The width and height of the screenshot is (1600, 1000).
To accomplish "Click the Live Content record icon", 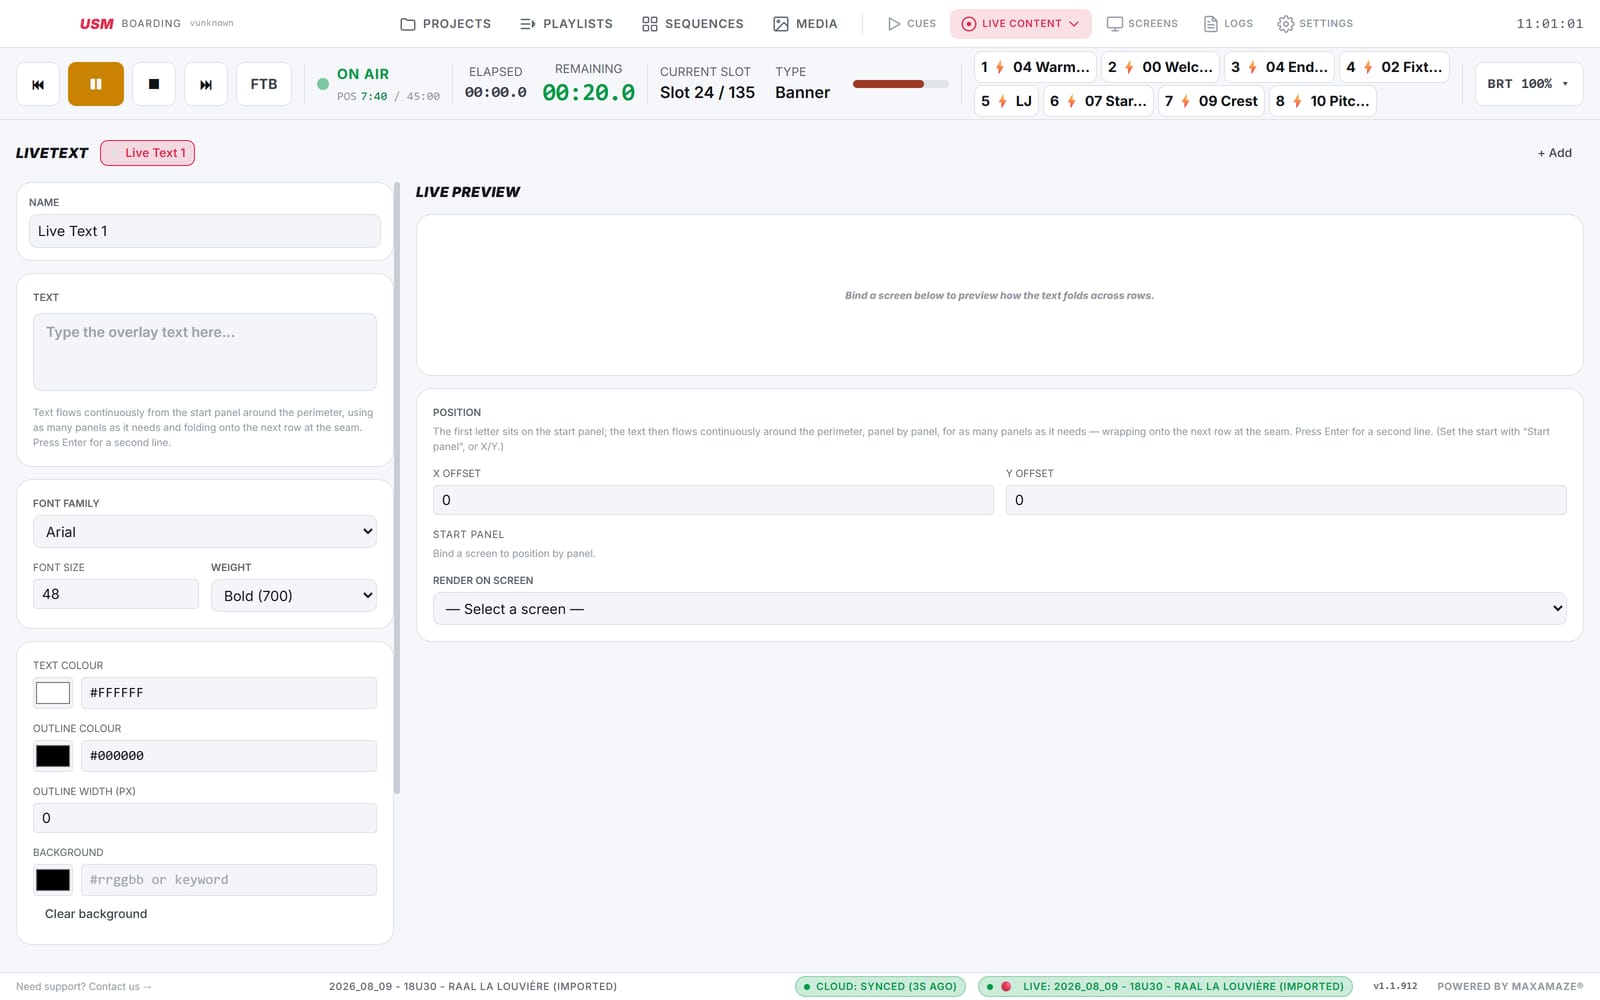I will 969,23.
